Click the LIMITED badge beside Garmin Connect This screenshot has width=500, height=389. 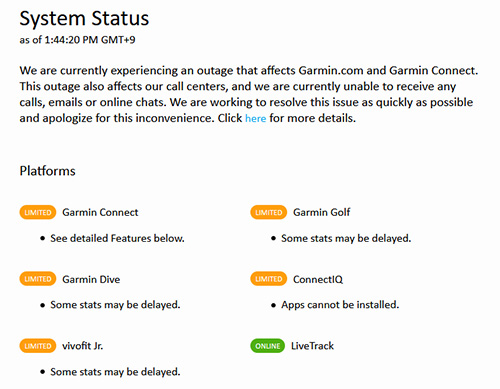[38, 212]
